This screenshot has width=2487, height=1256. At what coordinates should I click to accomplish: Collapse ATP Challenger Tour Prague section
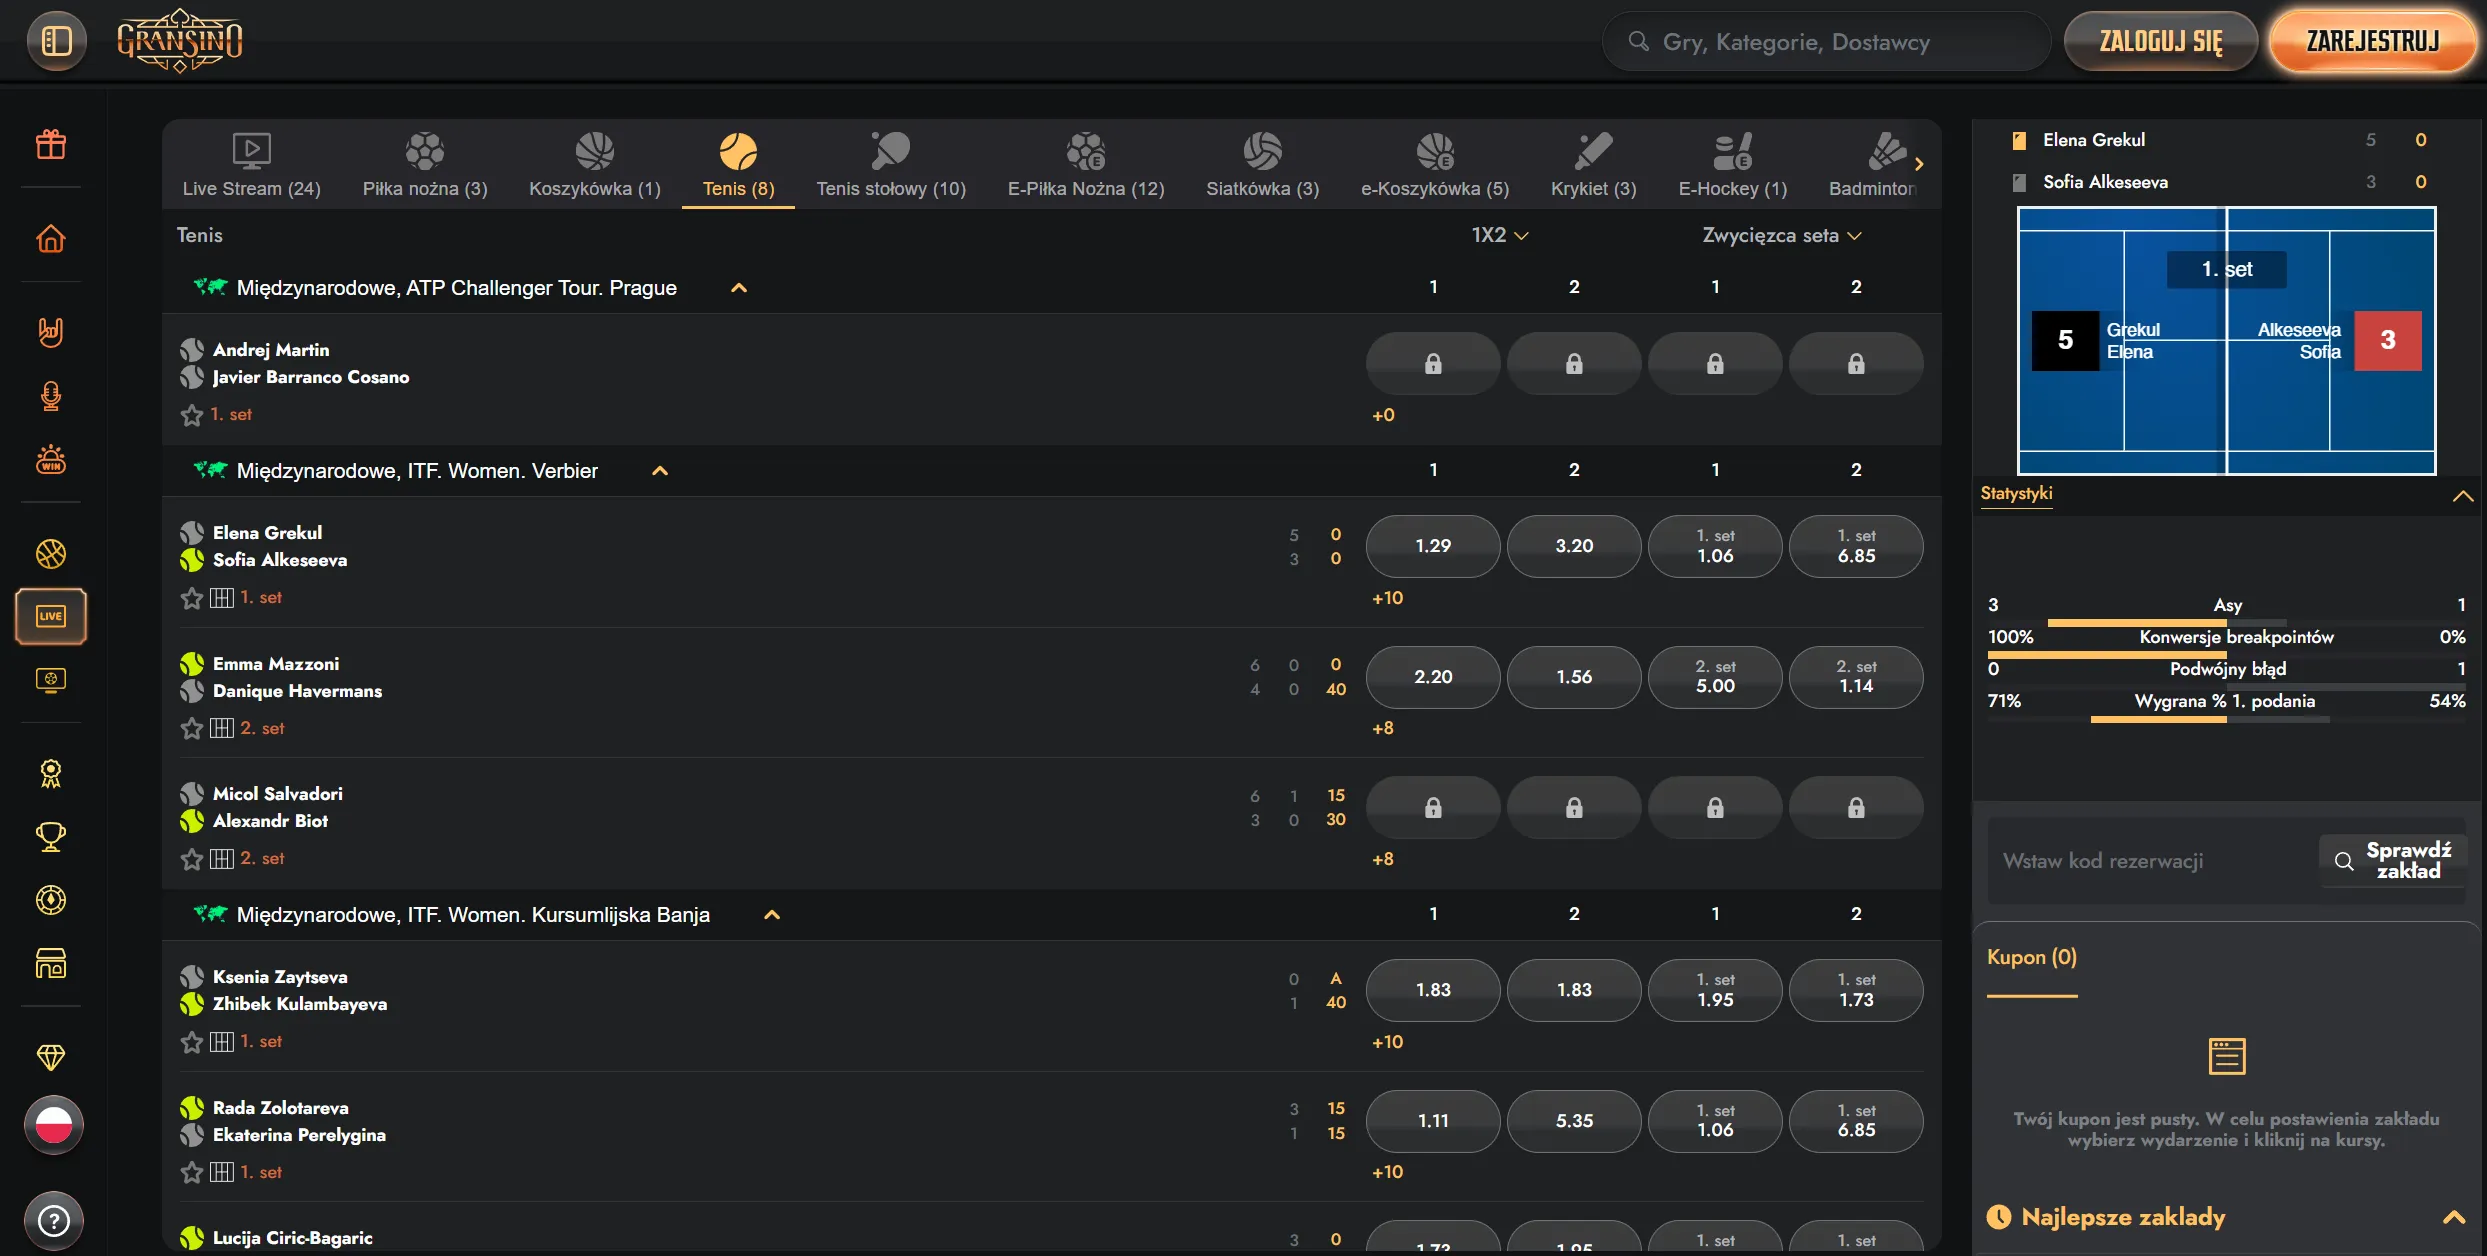tap(739, 288)
